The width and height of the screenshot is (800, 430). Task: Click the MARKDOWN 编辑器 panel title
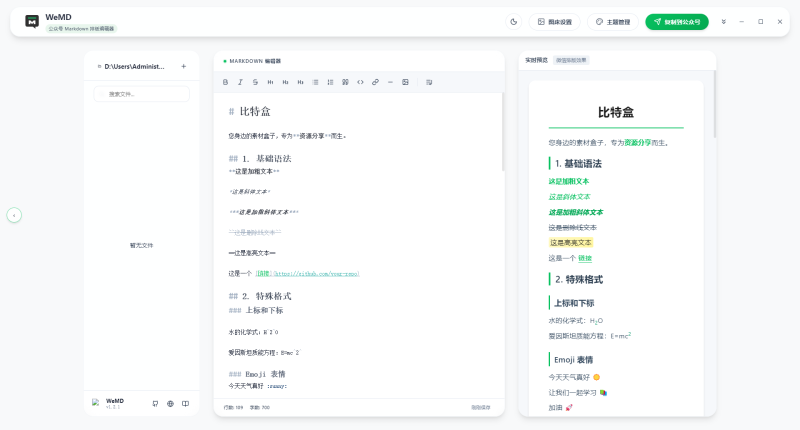(255, 61)
